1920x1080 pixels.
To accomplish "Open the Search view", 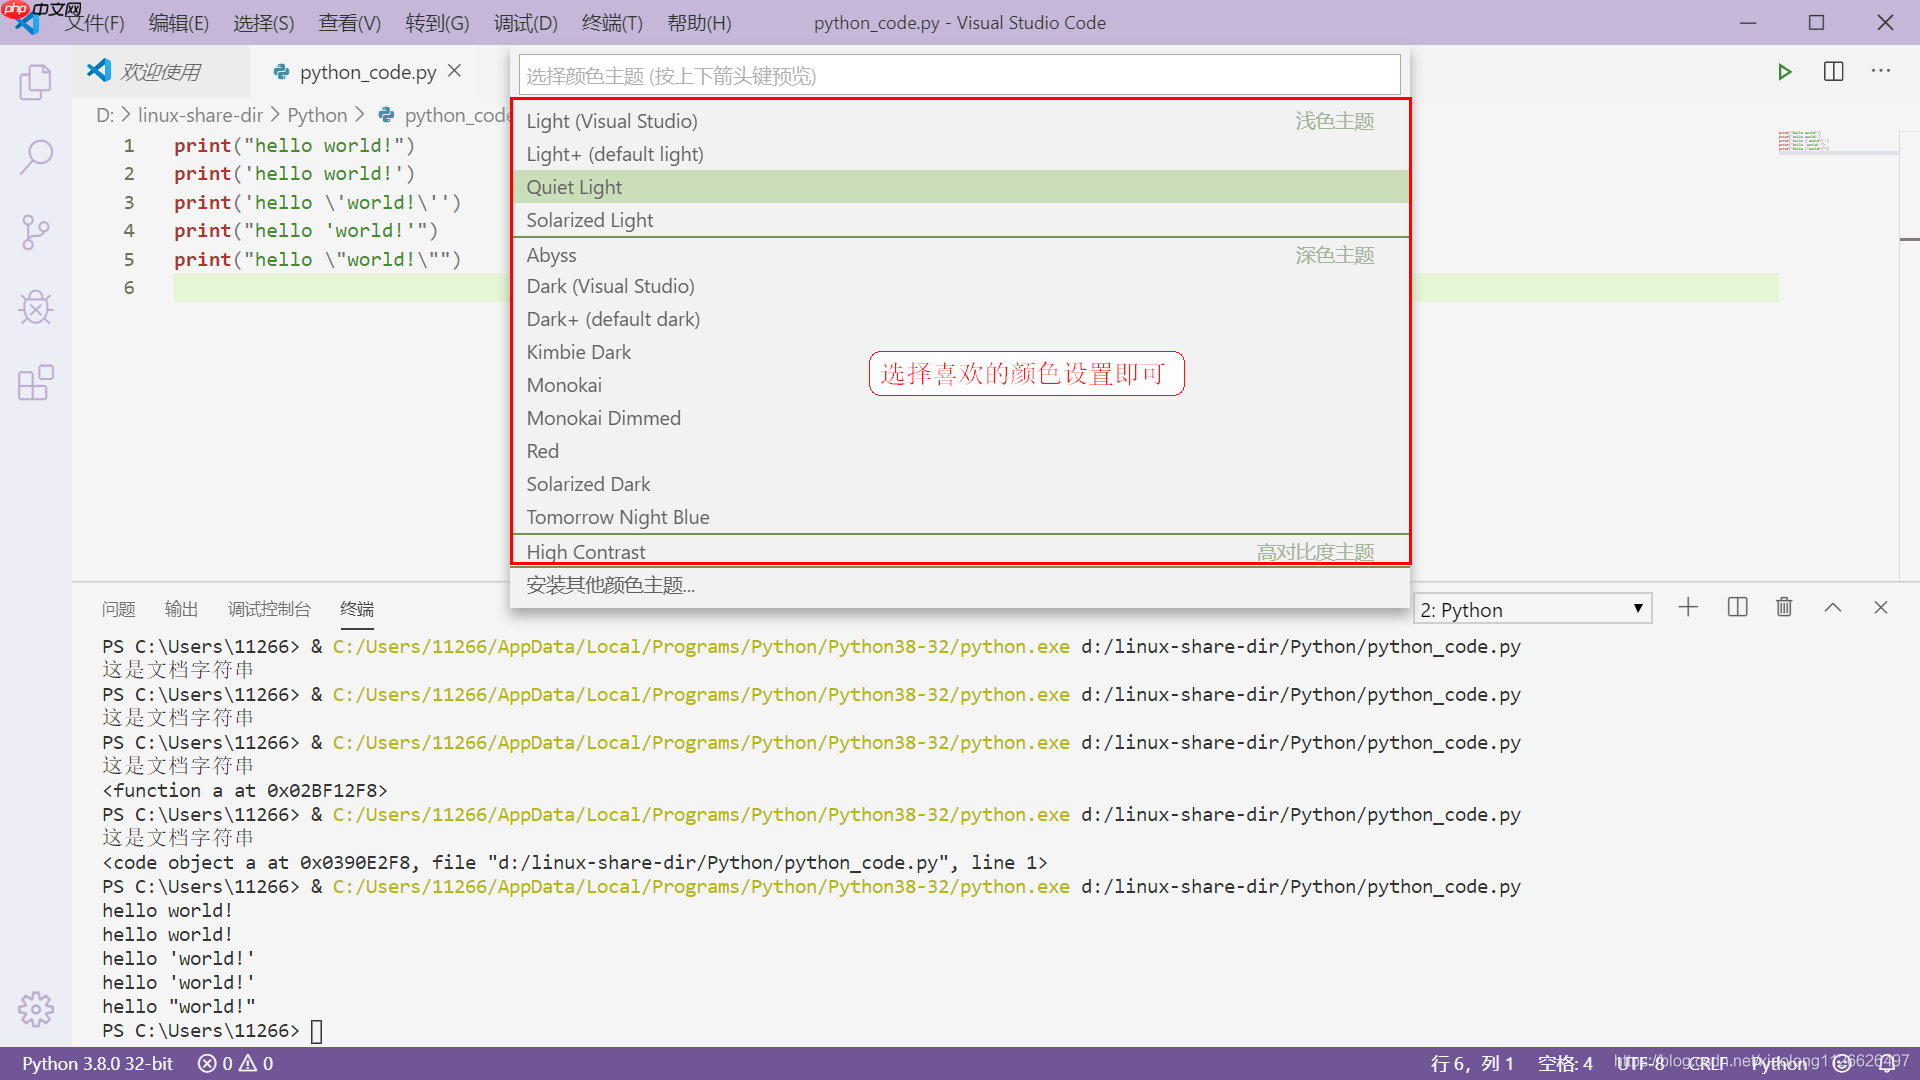I will click(36, 157).
